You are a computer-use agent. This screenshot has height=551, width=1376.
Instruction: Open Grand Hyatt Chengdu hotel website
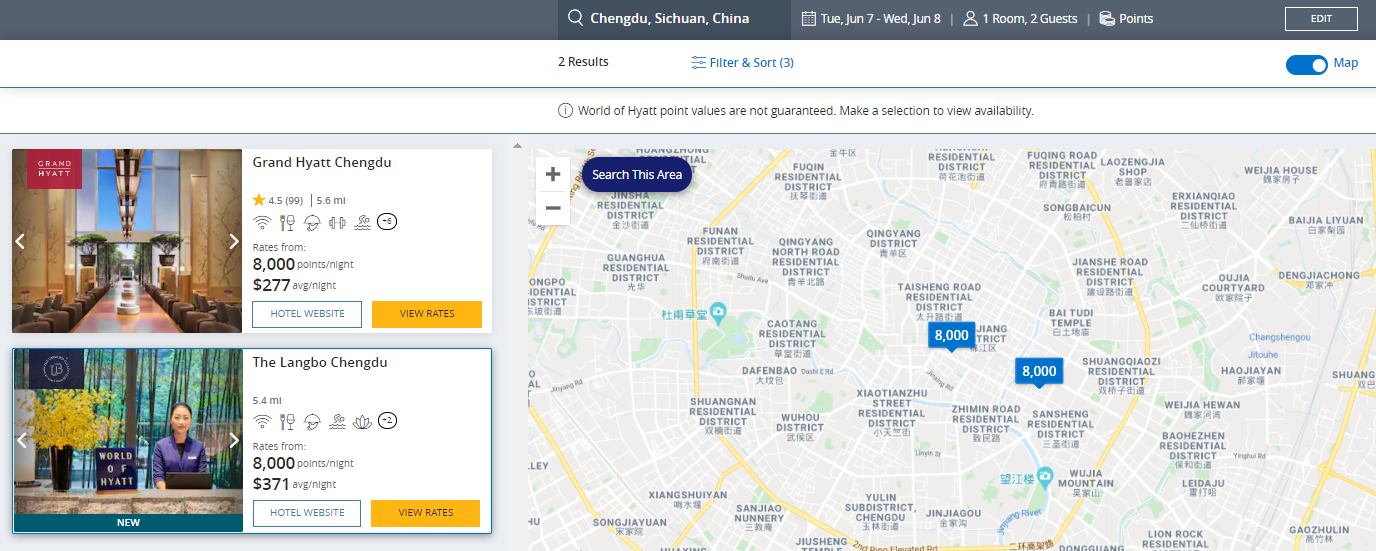pyautogui.click(x=307, y=314)
